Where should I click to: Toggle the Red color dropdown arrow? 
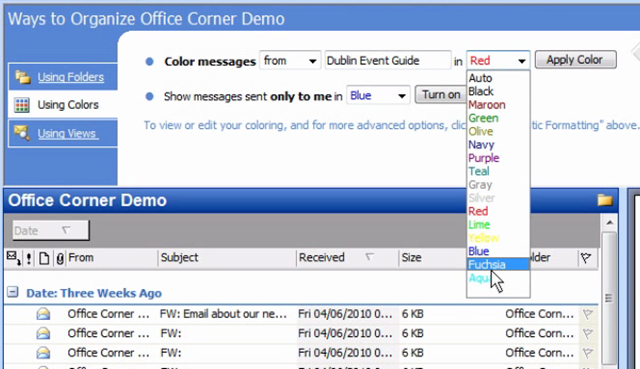(x=522, y=61)
